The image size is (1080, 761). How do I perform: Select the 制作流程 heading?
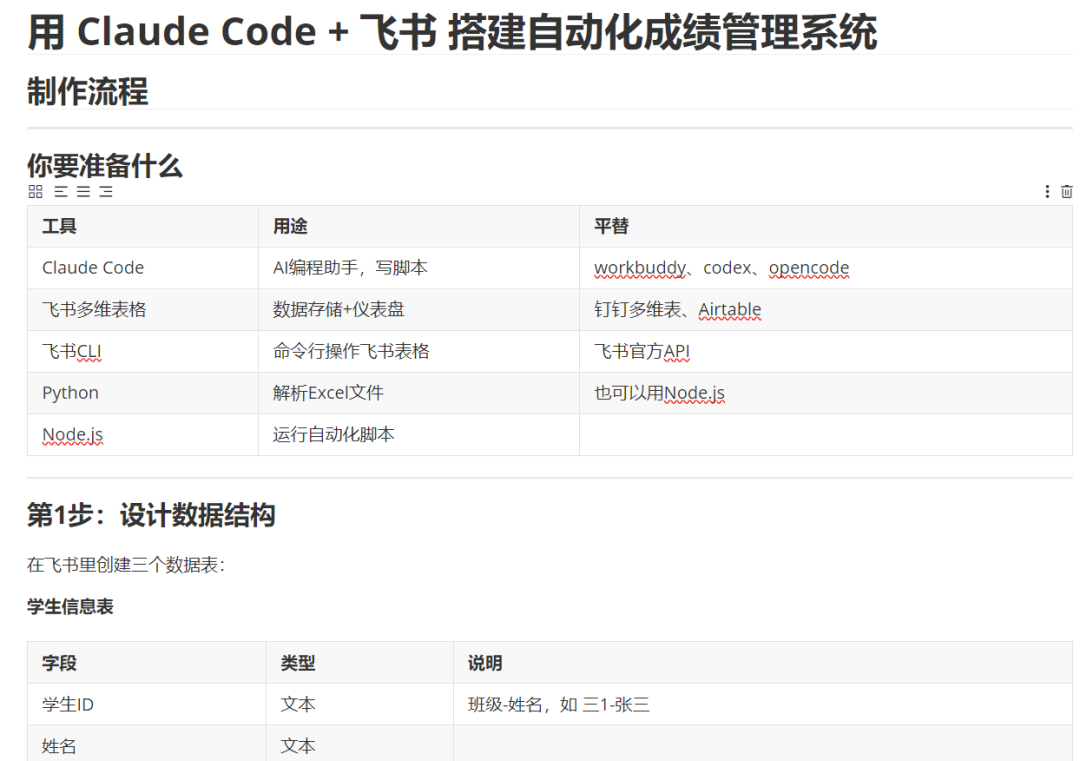pos(87,92)
